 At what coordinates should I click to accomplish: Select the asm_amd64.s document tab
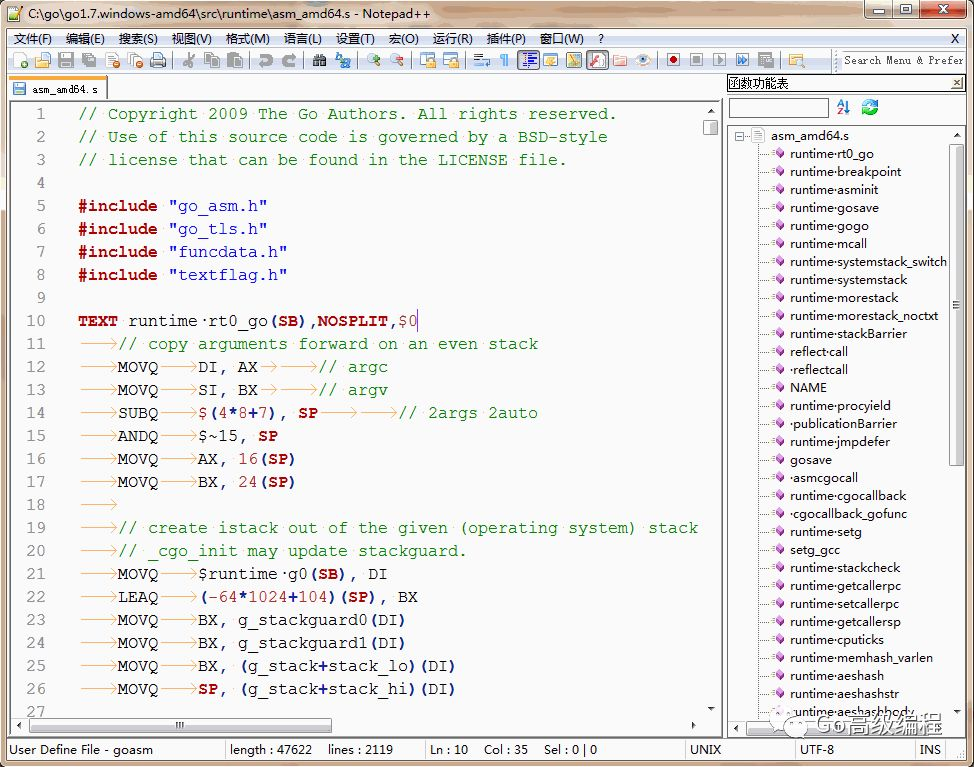click(x=62, y=89)
